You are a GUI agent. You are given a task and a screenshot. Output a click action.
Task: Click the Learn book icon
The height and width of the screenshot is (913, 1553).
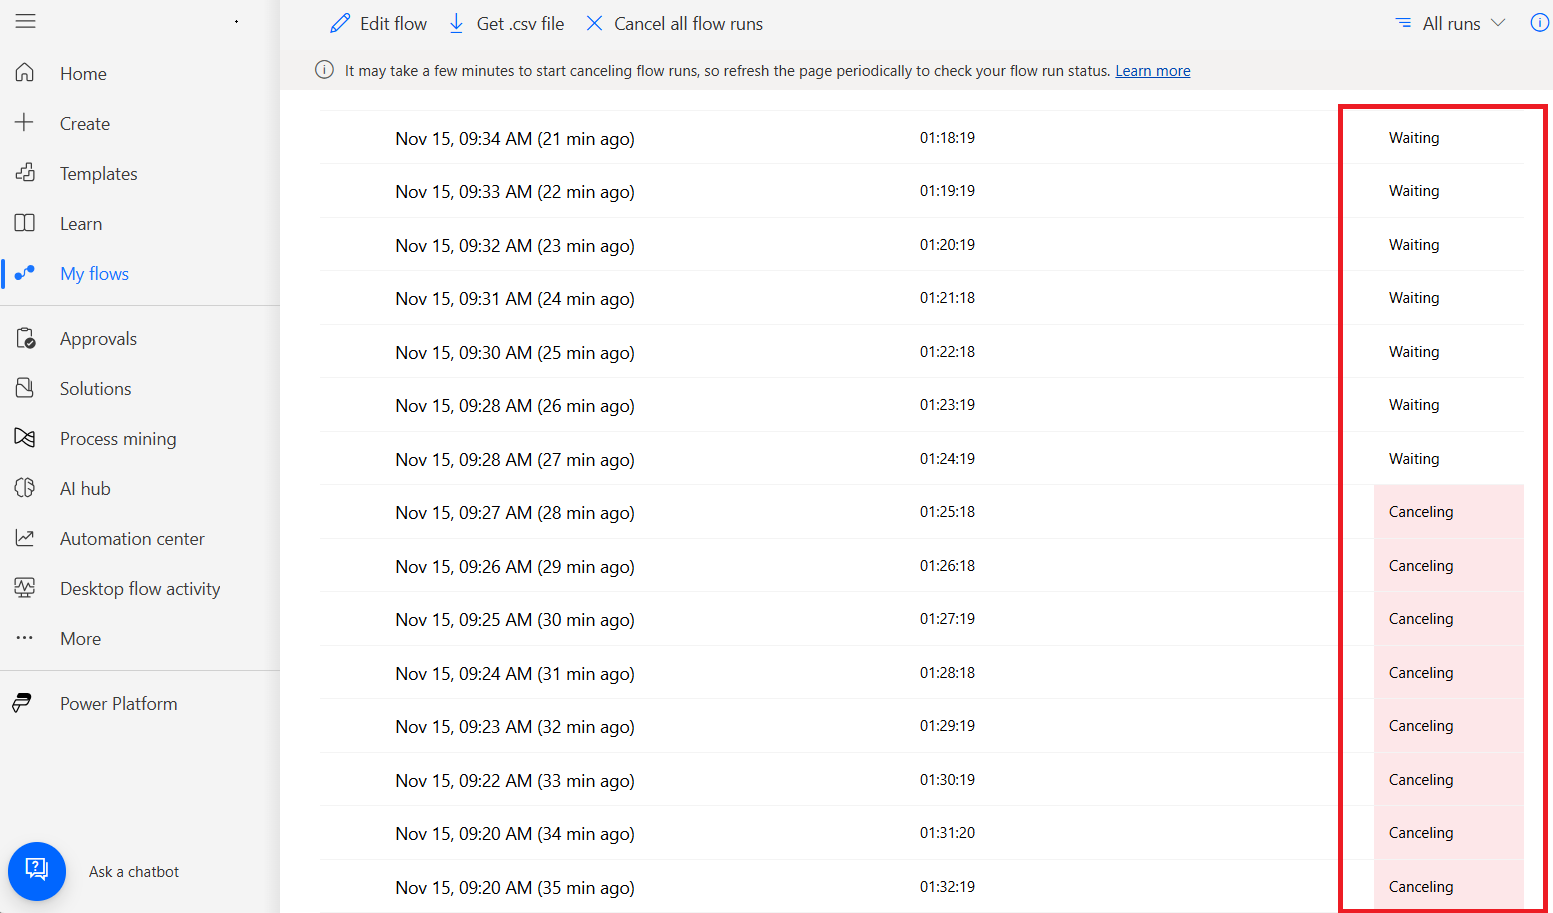click(x=25, y=223)
